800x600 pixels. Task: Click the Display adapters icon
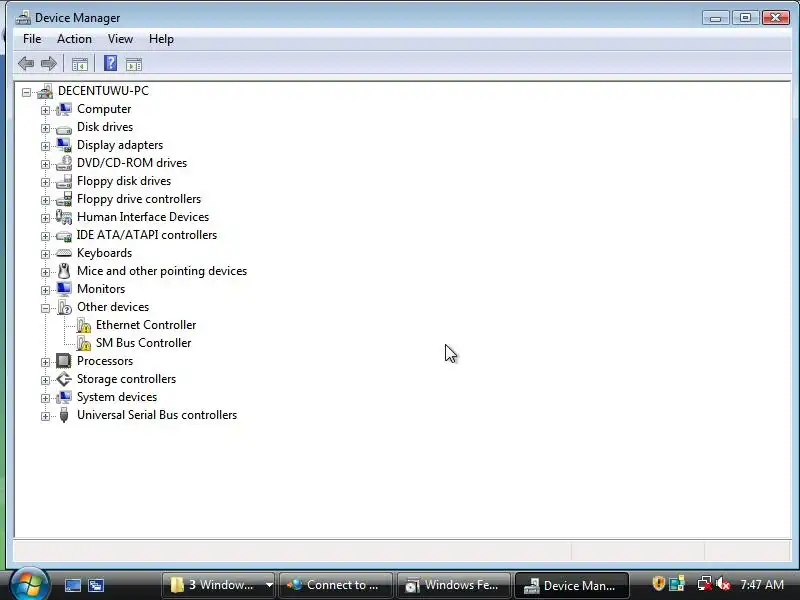point(64,145)
